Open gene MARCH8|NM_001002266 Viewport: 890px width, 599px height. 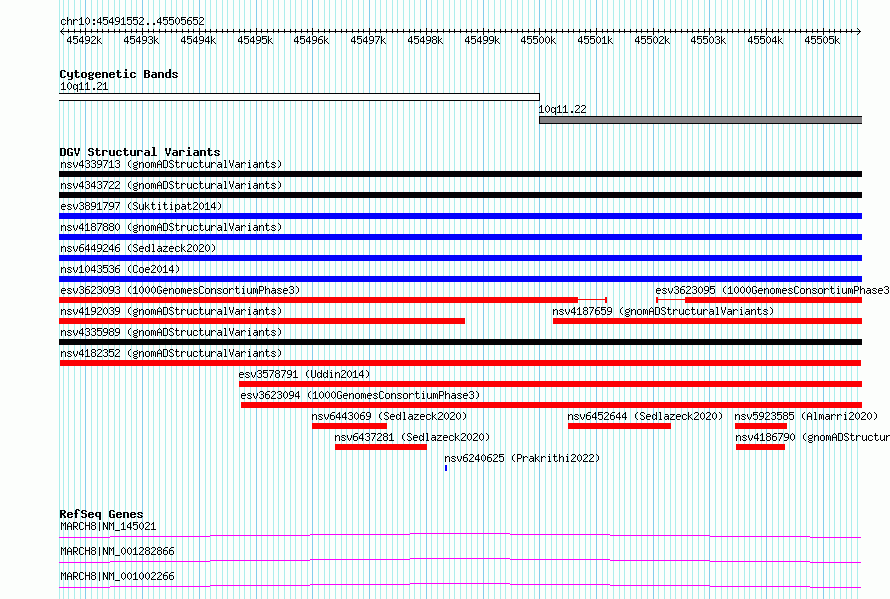coord(117,576)
